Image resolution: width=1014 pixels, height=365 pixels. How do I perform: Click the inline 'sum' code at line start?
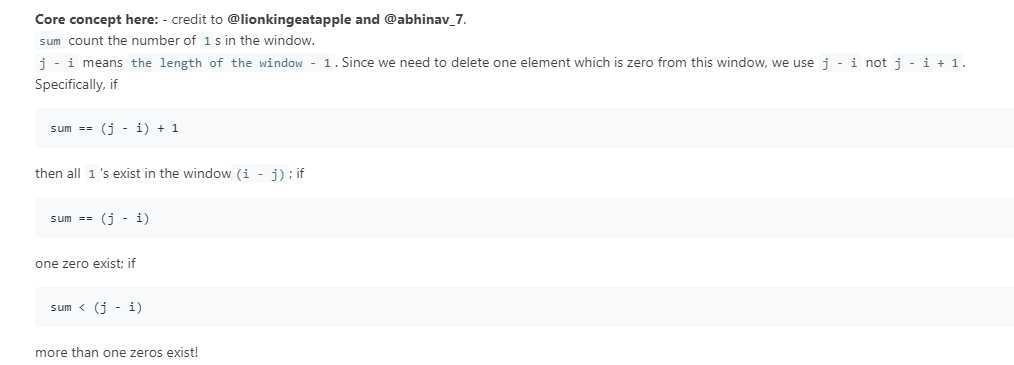(50, 41)
